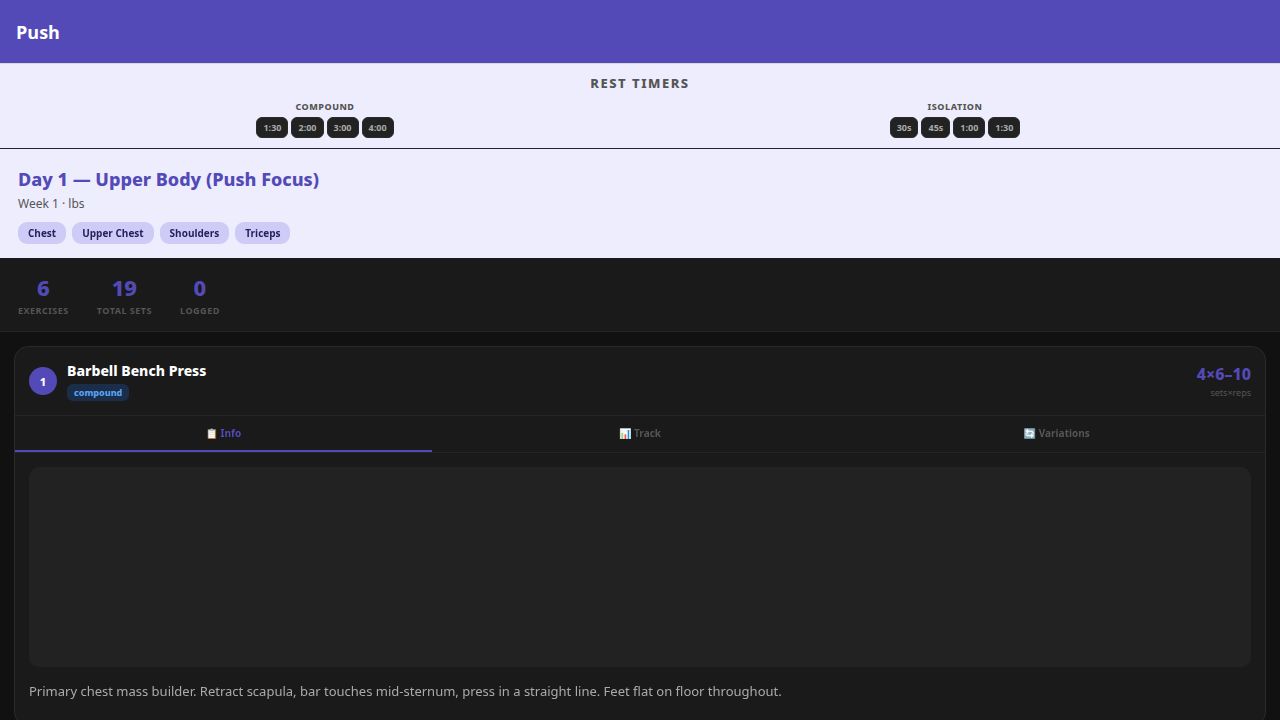Screen dimensions: 1280x720
Task: Click the exercise number 1 badge
Action: coord(43,381)
